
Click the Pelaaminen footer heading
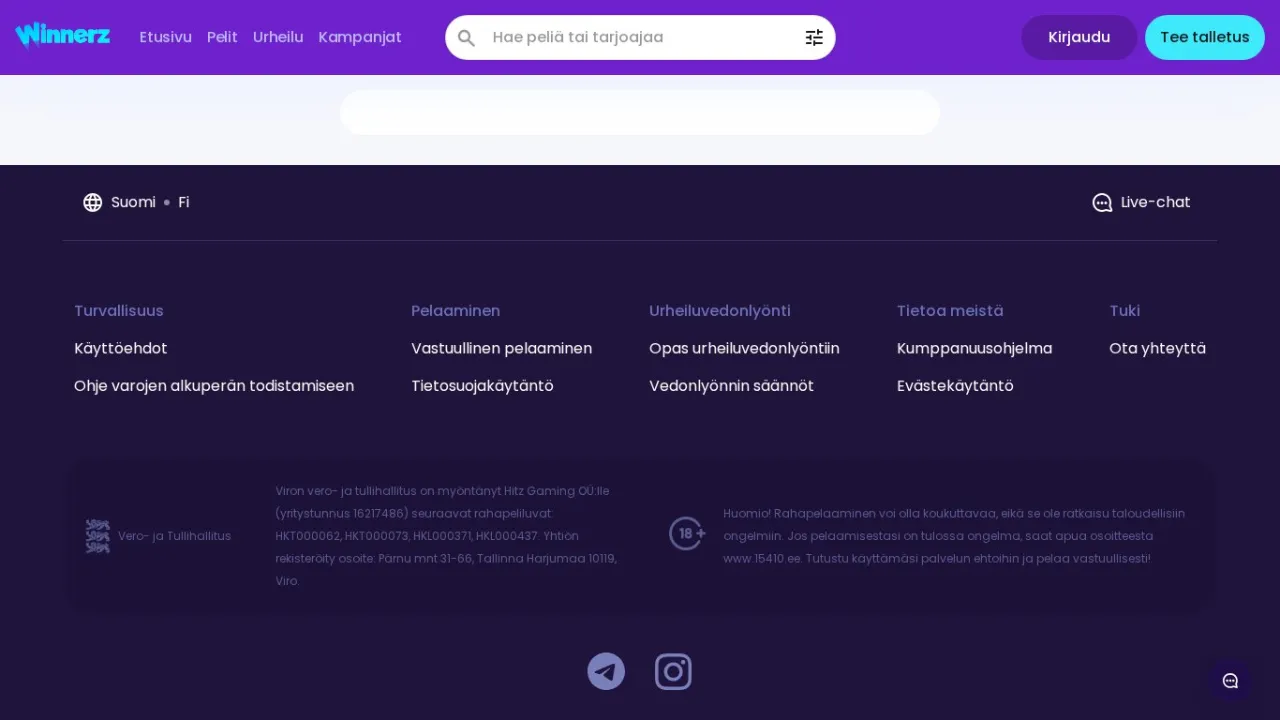(455, 311)
